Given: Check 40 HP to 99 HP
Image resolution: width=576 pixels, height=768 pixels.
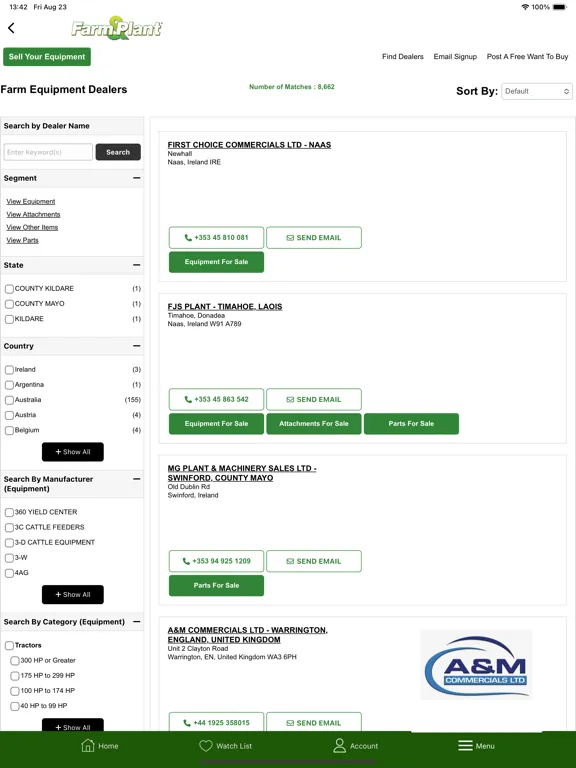Looking at the screenshot, I should coord(15,706).
